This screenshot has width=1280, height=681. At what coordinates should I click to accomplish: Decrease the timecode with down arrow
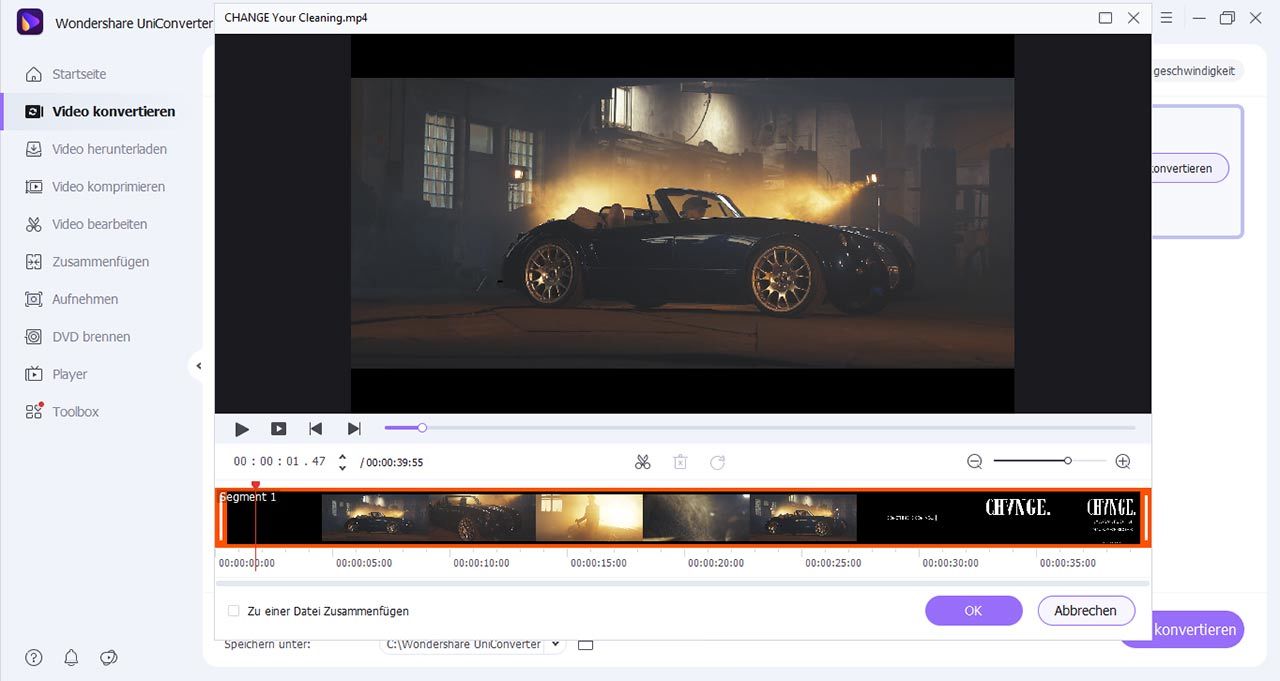[x=343, y=467]
